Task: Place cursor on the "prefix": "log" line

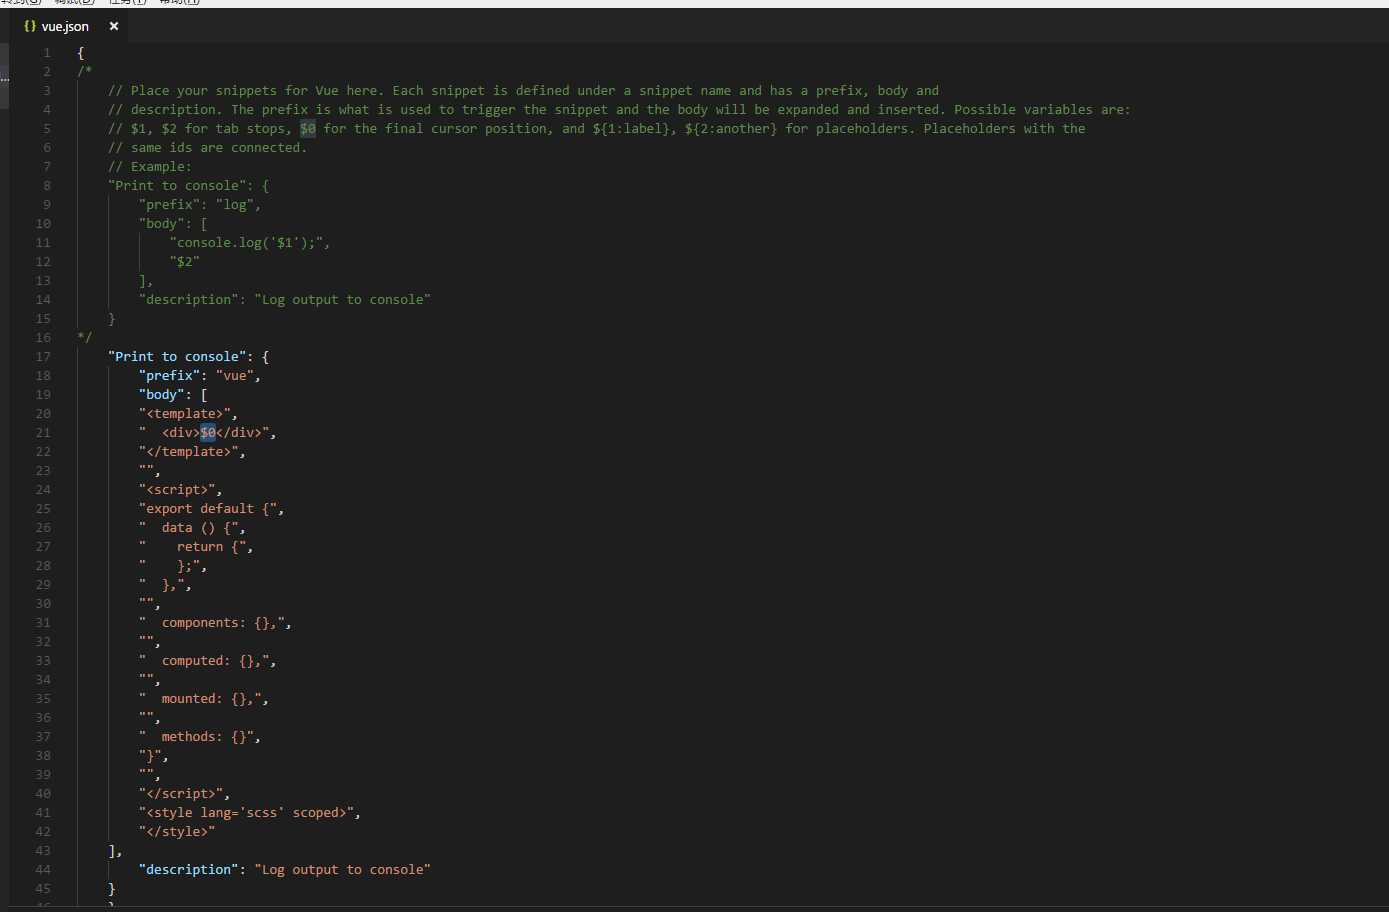Action: point(200,205)
